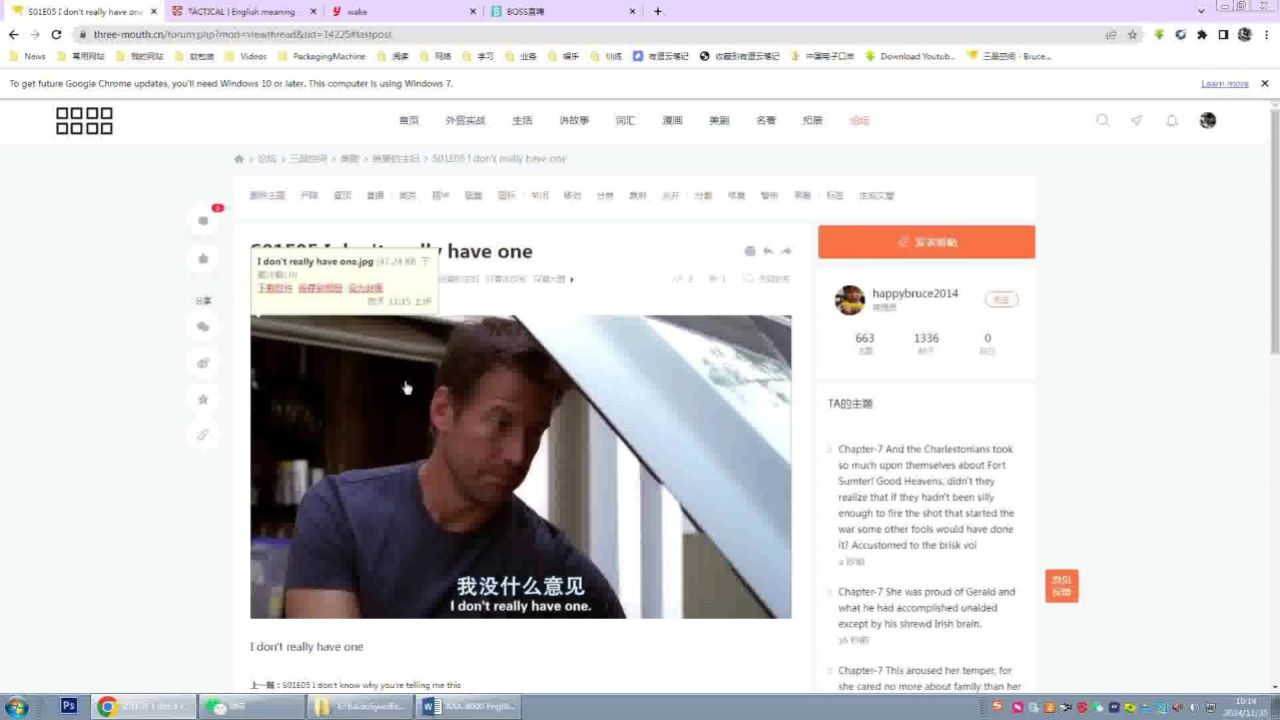The height and width of the screenshot is (720, 1280).
Task: Click the left reply arrow beside post title
Action: [x=768, y=251]
